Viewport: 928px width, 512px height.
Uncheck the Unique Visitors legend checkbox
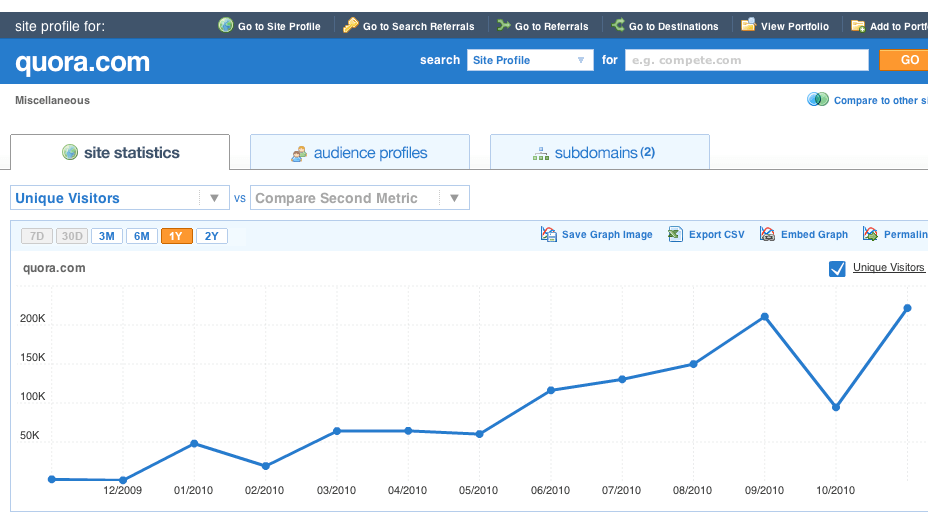click(837, 268)
